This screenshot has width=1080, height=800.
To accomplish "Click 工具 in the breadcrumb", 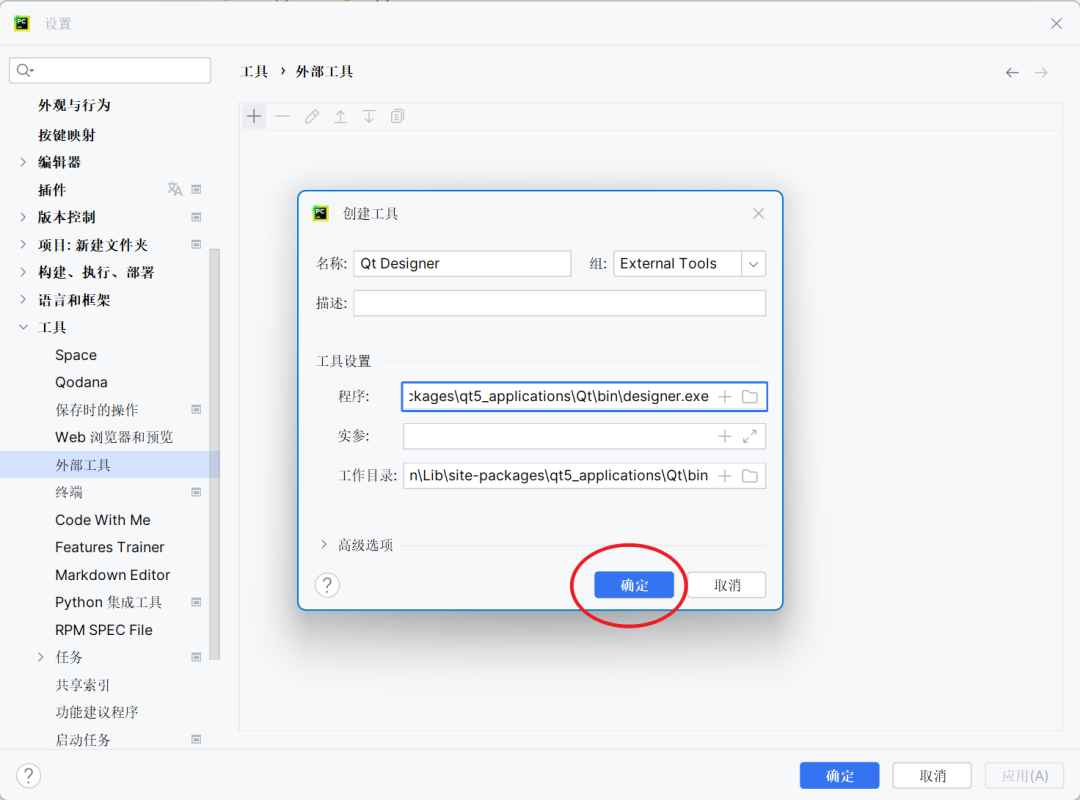I will click(254, 72).
